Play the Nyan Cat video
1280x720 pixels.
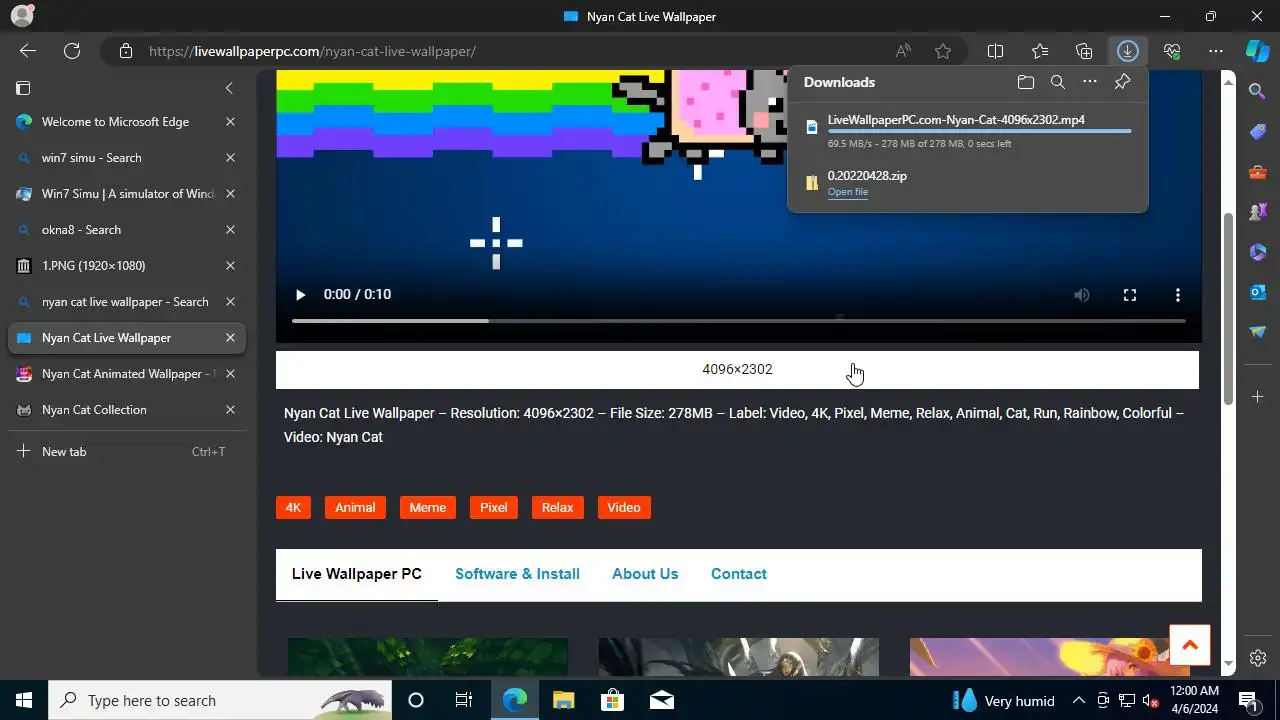pos(300,294)
